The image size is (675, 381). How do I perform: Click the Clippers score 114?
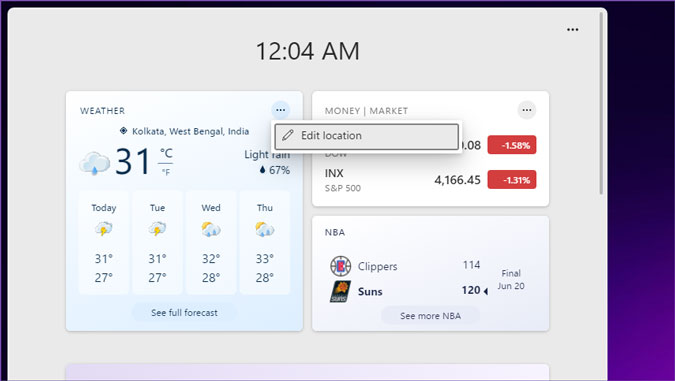(x=471, y=265)
